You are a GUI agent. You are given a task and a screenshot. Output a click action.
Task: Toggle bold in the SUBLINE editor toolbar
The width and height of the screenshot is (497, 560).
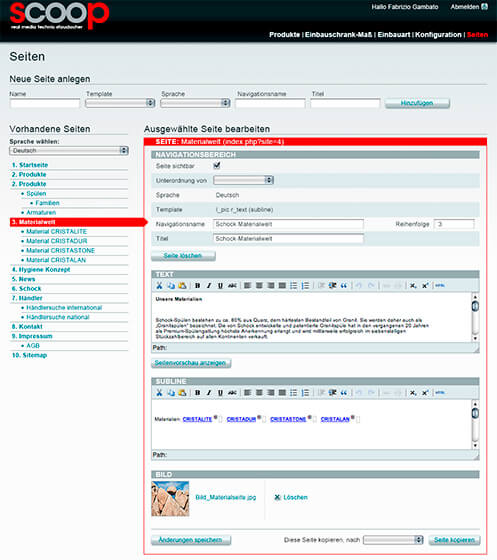click(197, 393)
